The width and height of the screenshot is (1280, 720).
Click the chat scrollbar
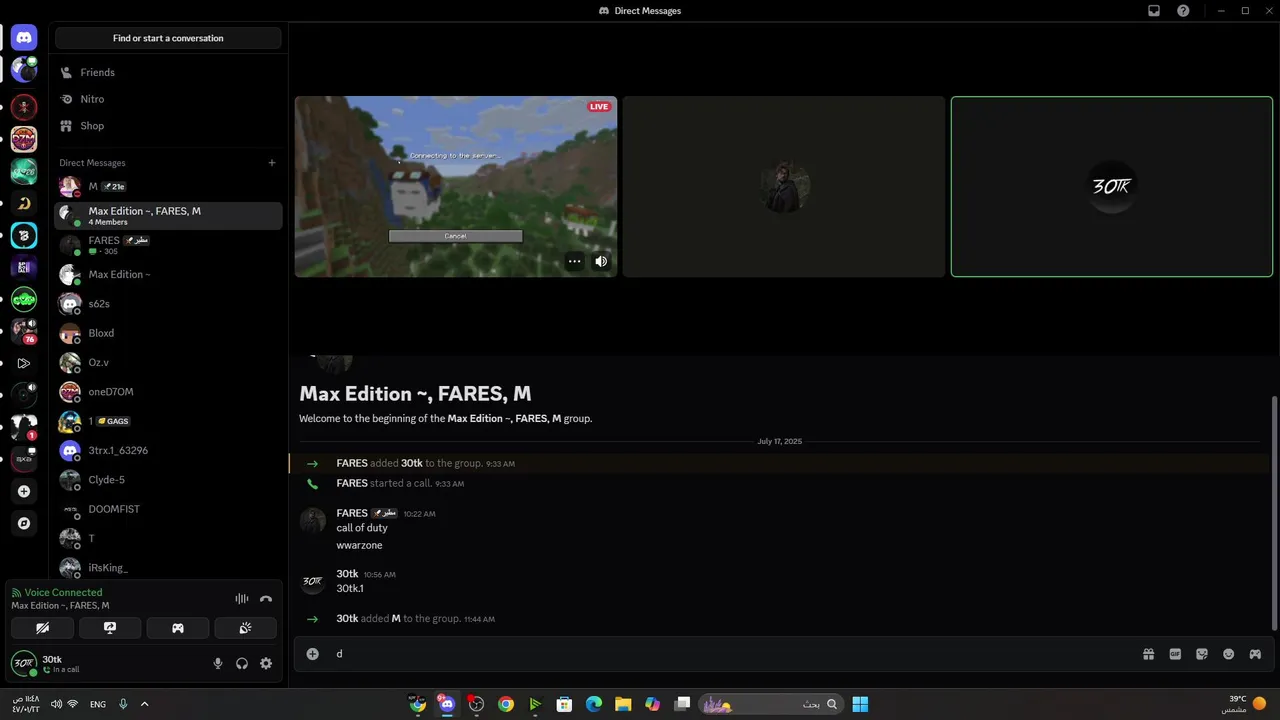tap(1274, 512)
